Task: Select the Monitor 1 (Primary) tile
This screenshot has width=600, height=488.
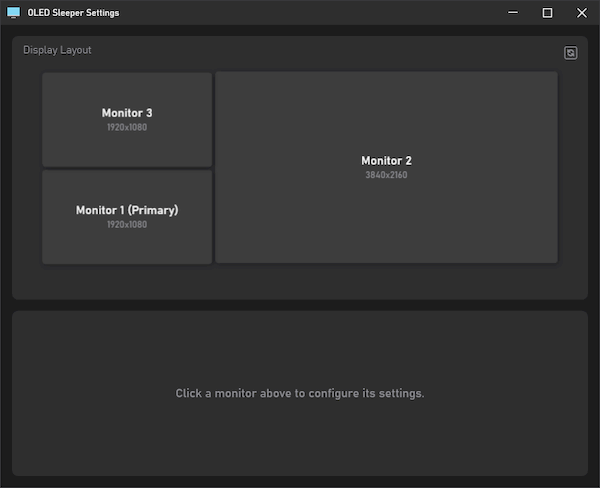Action: [x=127, y=243]
